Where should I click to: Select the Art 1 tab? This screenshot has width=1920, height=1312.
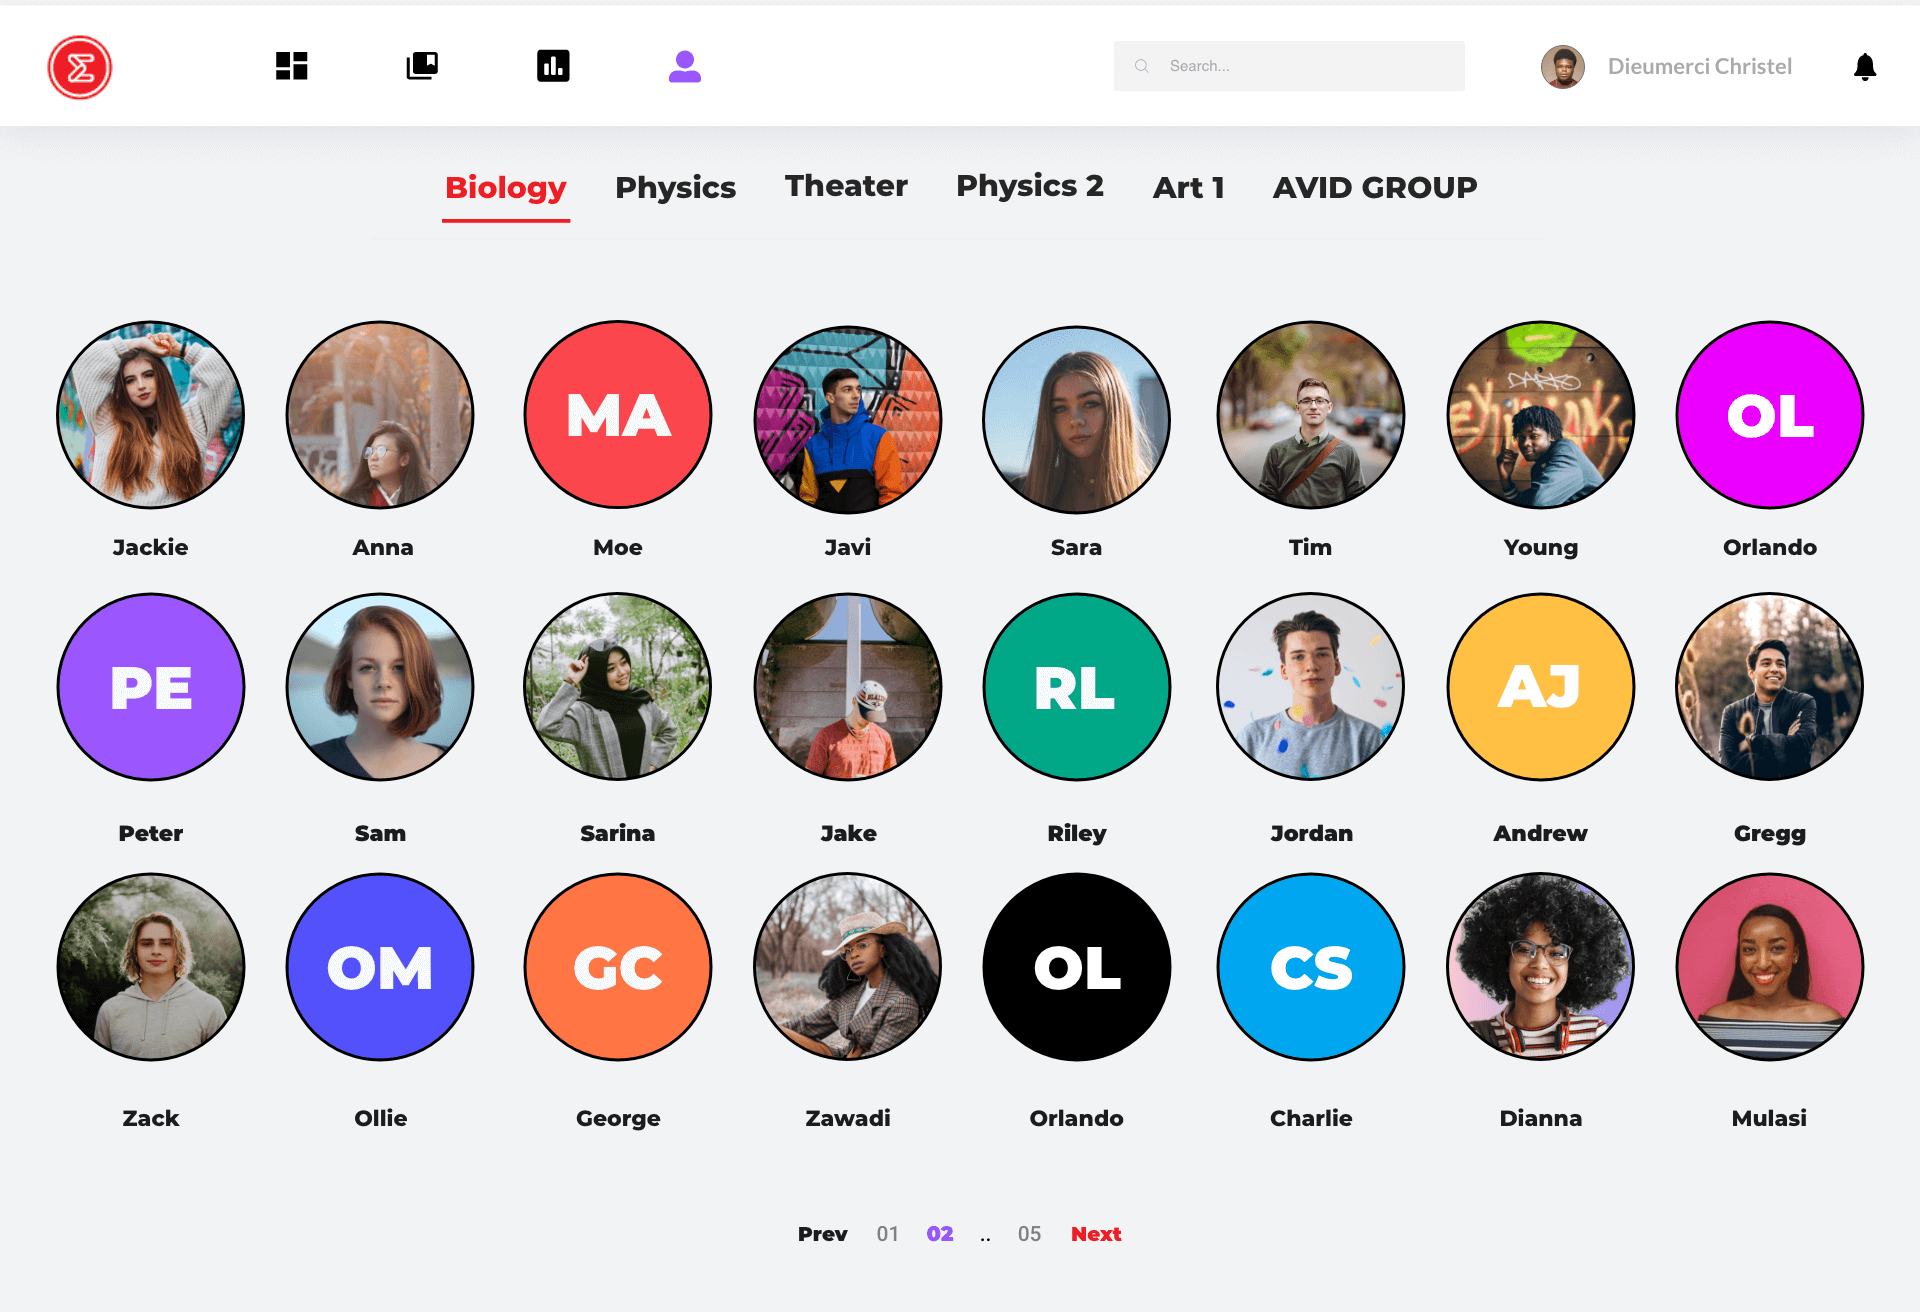click(x=1189, y=187)
